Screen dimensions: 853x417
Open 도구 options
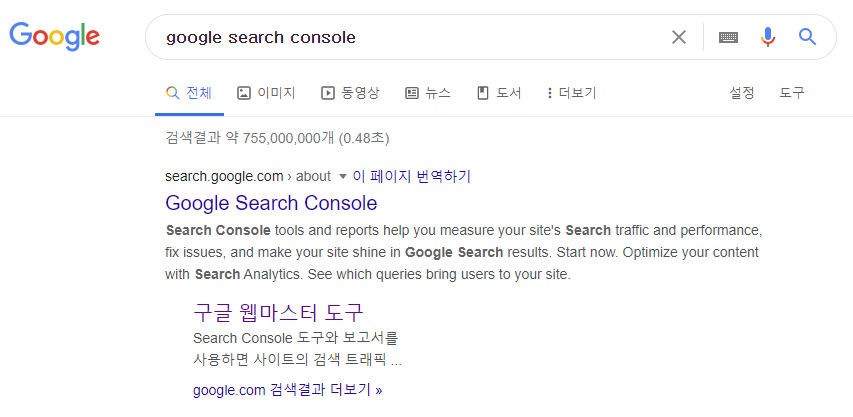click(x=792, y=93)
